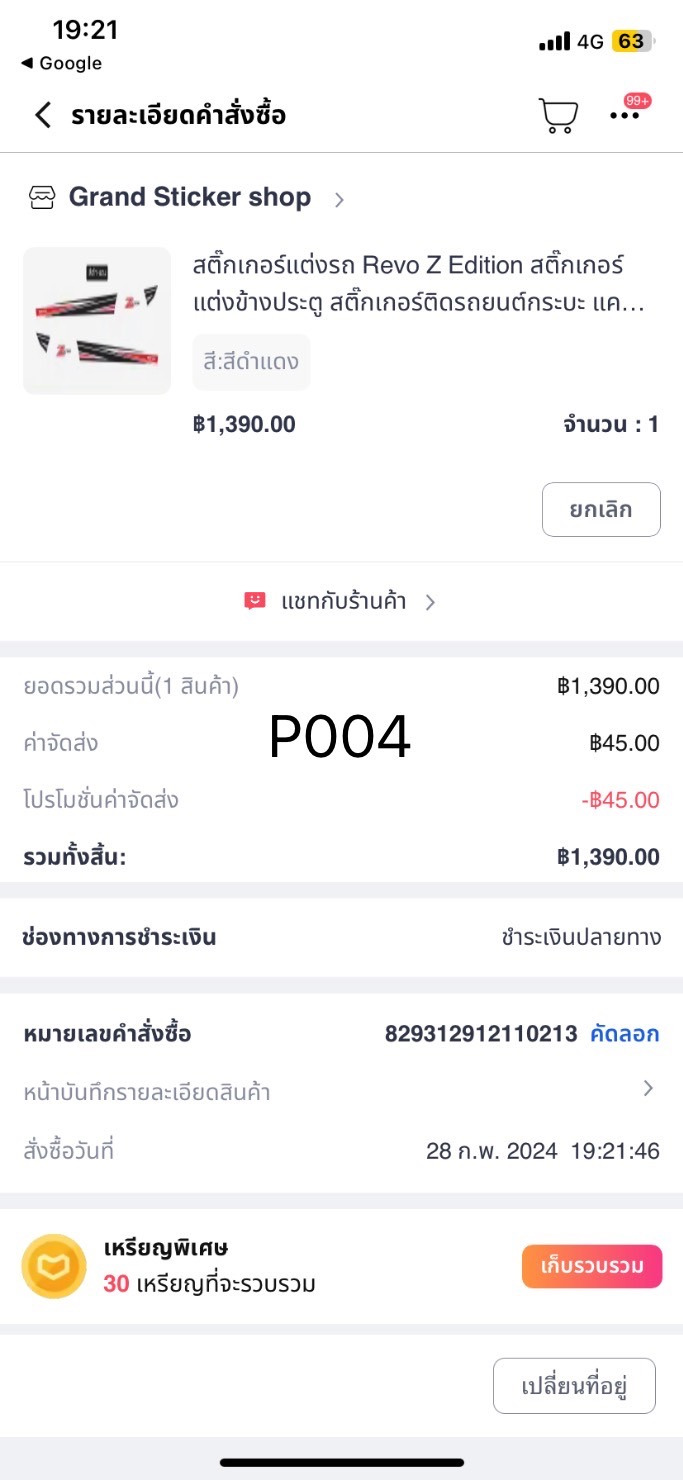Expand the product details record chevron
The width and height of the screenshot is (683, 1480).
tap(648, 1089)
